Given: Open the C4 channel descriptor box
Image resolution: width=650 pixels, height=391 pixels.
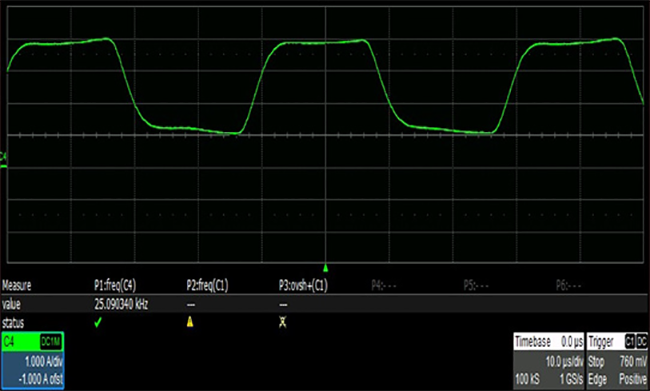Looking at the screenshot, I should coord(32,360).
